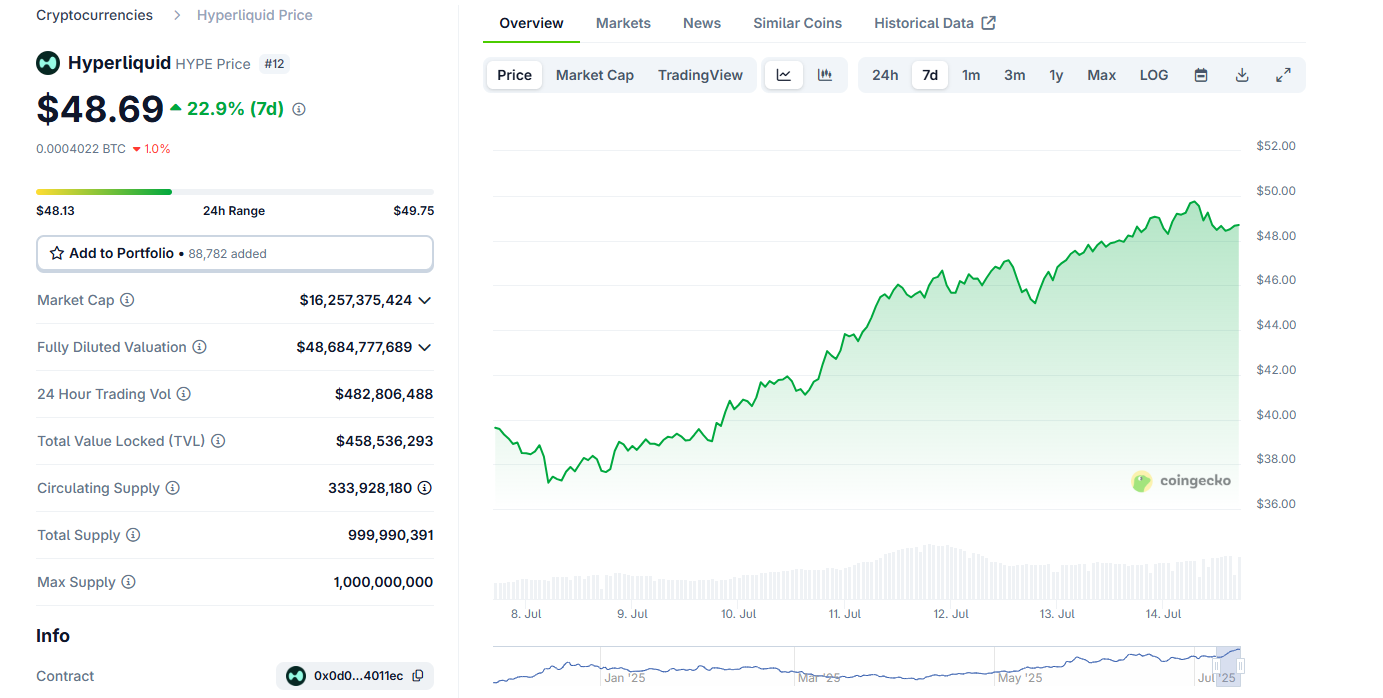1383x698 pixels.
Task: Open the News tab
Action: pos(702,23)
